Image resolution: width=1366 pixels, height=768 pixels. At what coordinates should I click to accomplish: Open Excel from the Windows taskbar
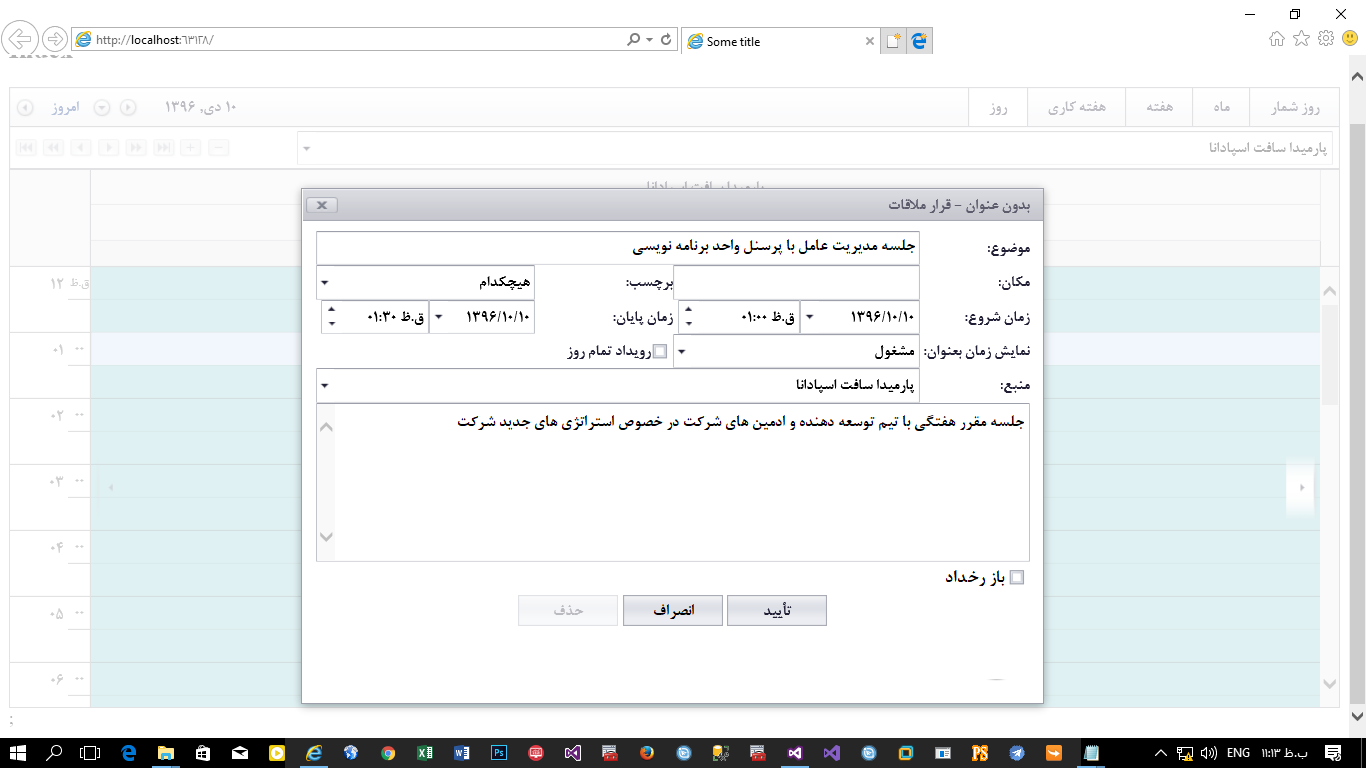click(424, 753)
